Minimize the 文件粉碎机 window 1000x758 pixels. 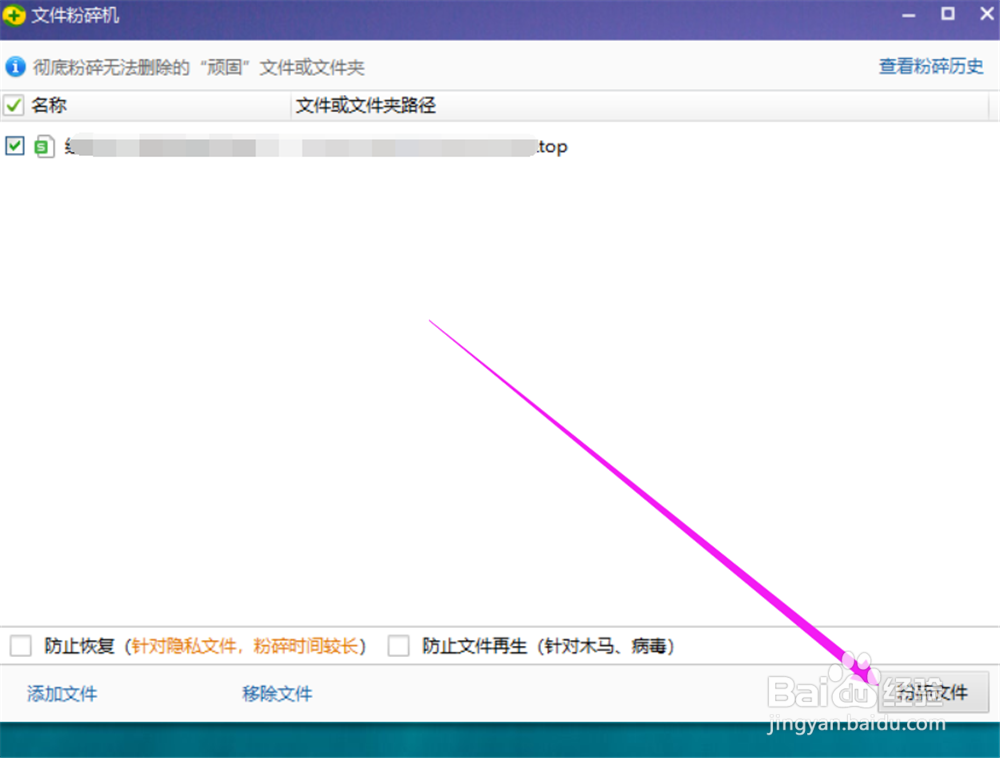(909, 15)
